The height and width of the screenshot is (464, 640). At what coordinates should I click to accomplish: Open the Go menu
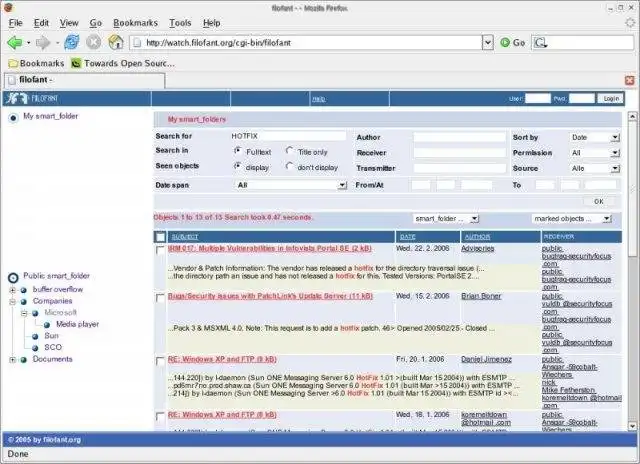pos(96,23)
